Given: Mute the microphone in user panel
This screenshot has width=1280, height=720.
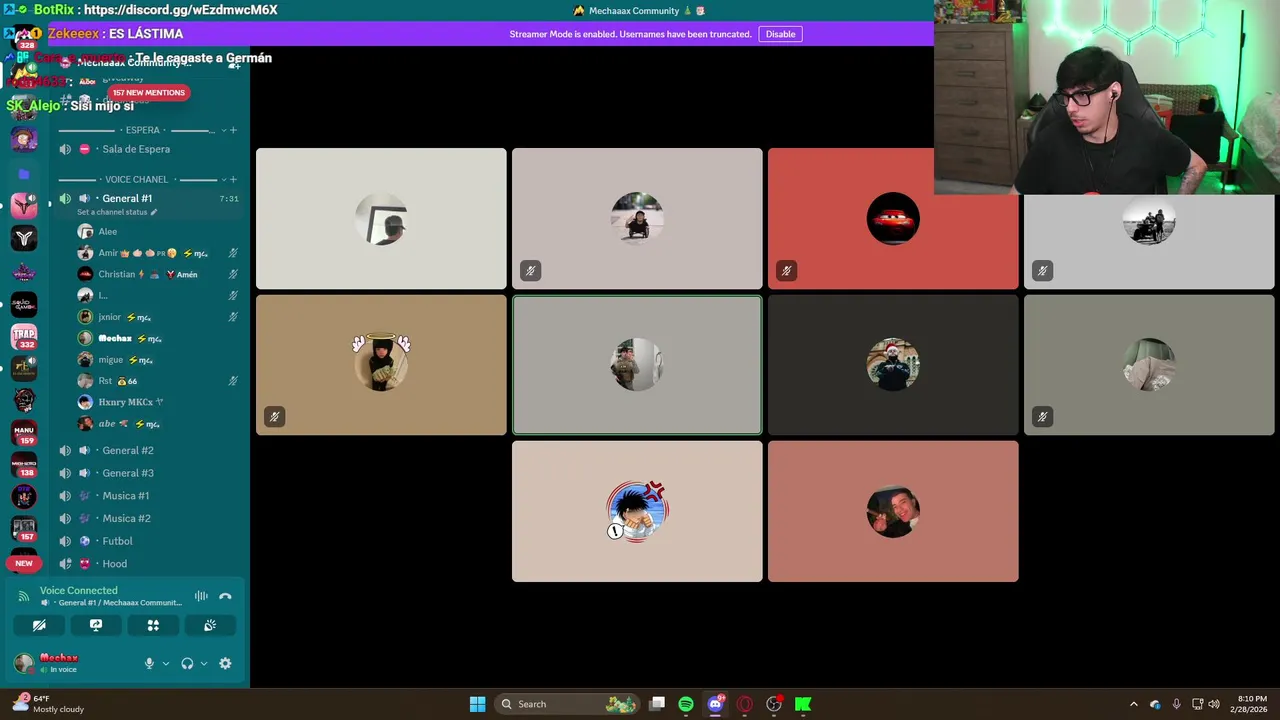Looking at the screenshot, I should (x=149, y=663).
